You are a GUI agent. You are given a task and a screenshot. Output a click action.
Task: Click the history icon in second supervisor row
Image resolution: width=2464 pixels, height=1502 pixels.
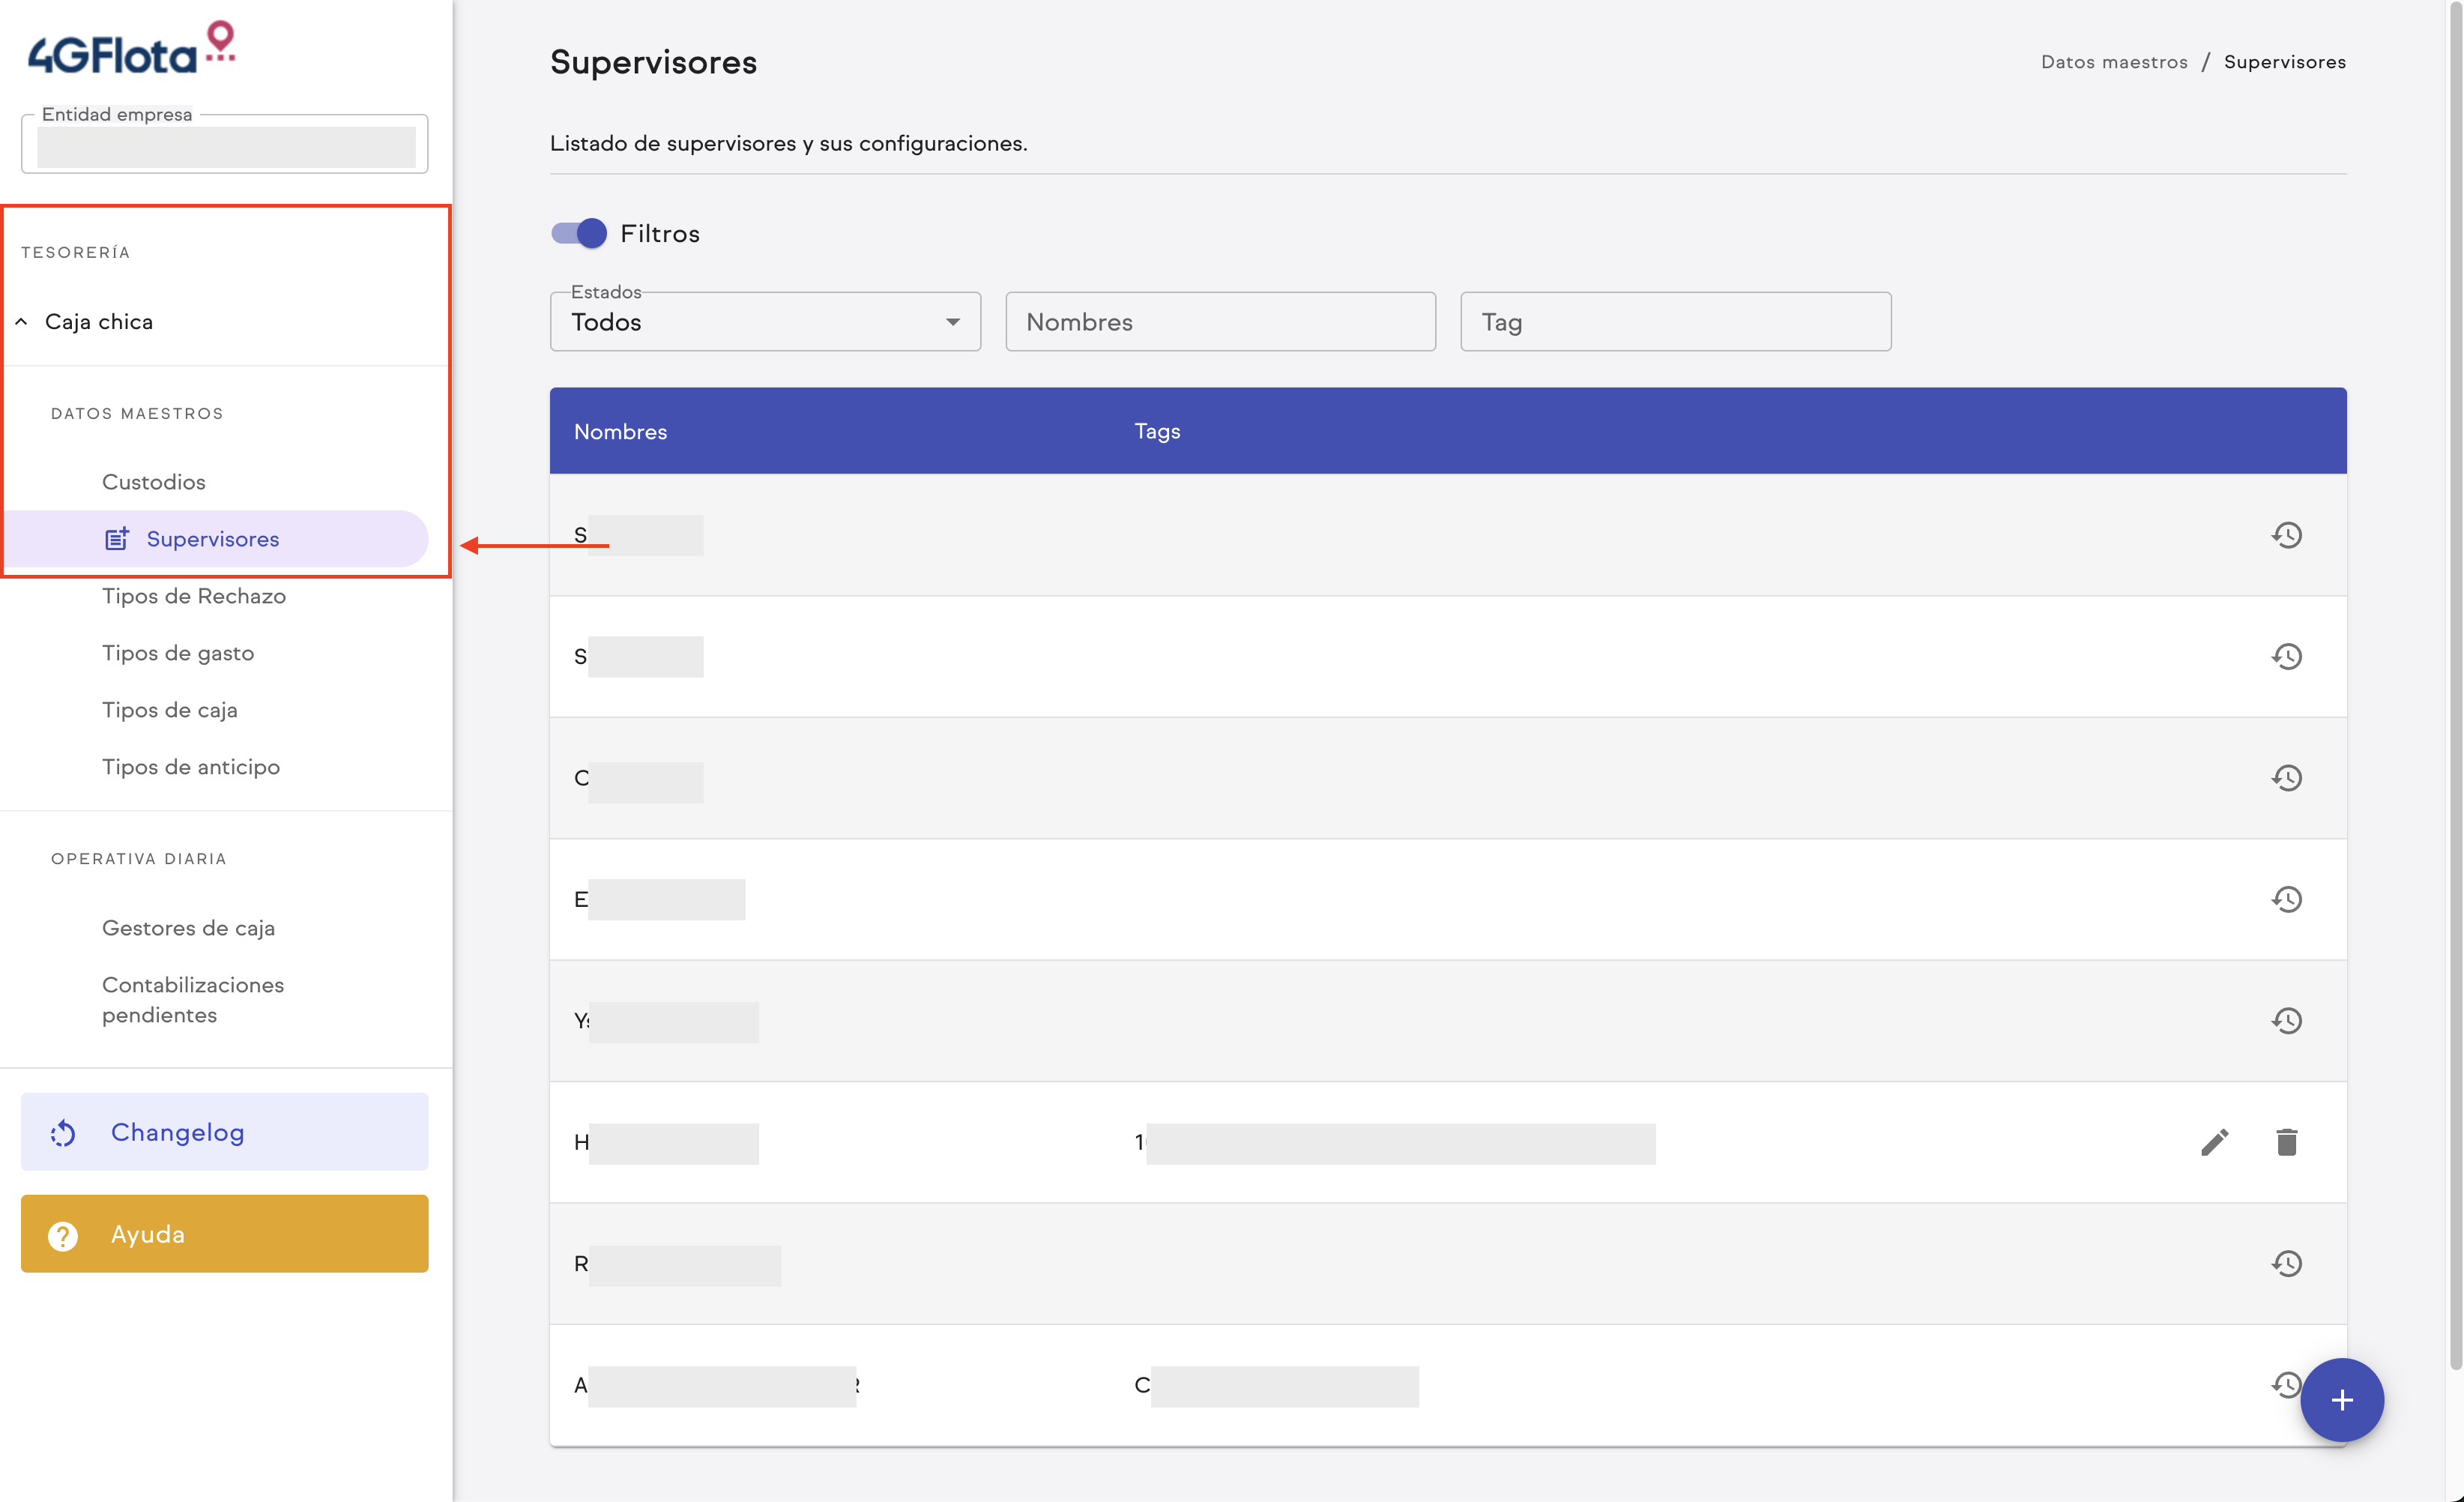[x=2286, y=657]
